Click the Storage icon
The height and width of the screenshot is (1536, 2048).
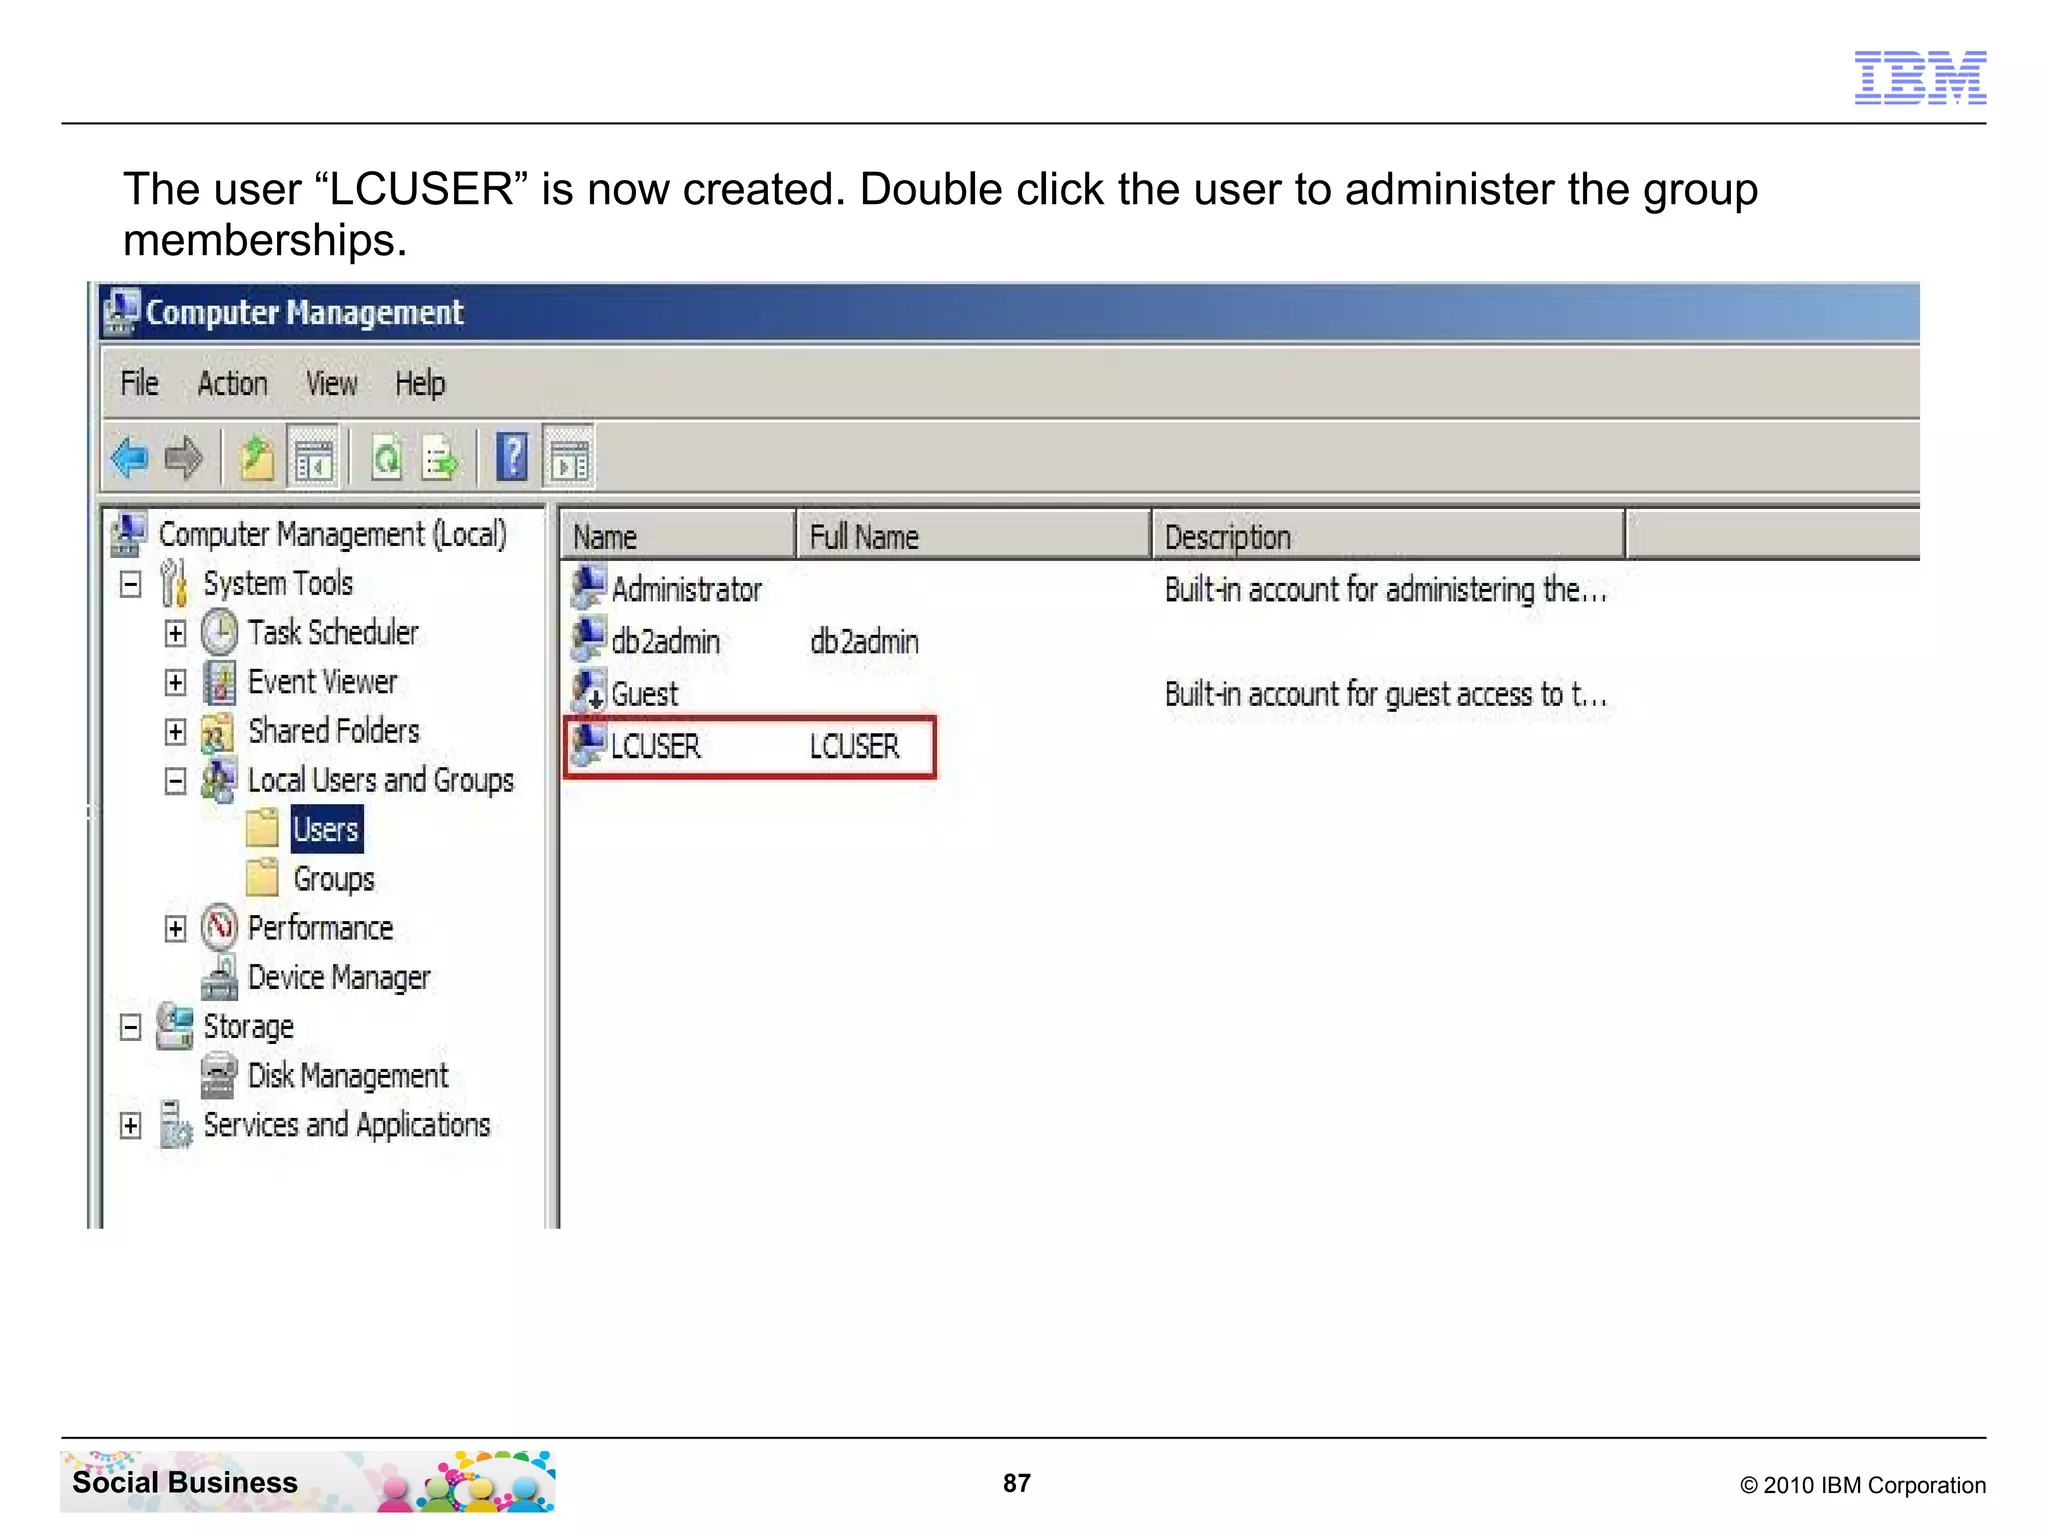175,1026
